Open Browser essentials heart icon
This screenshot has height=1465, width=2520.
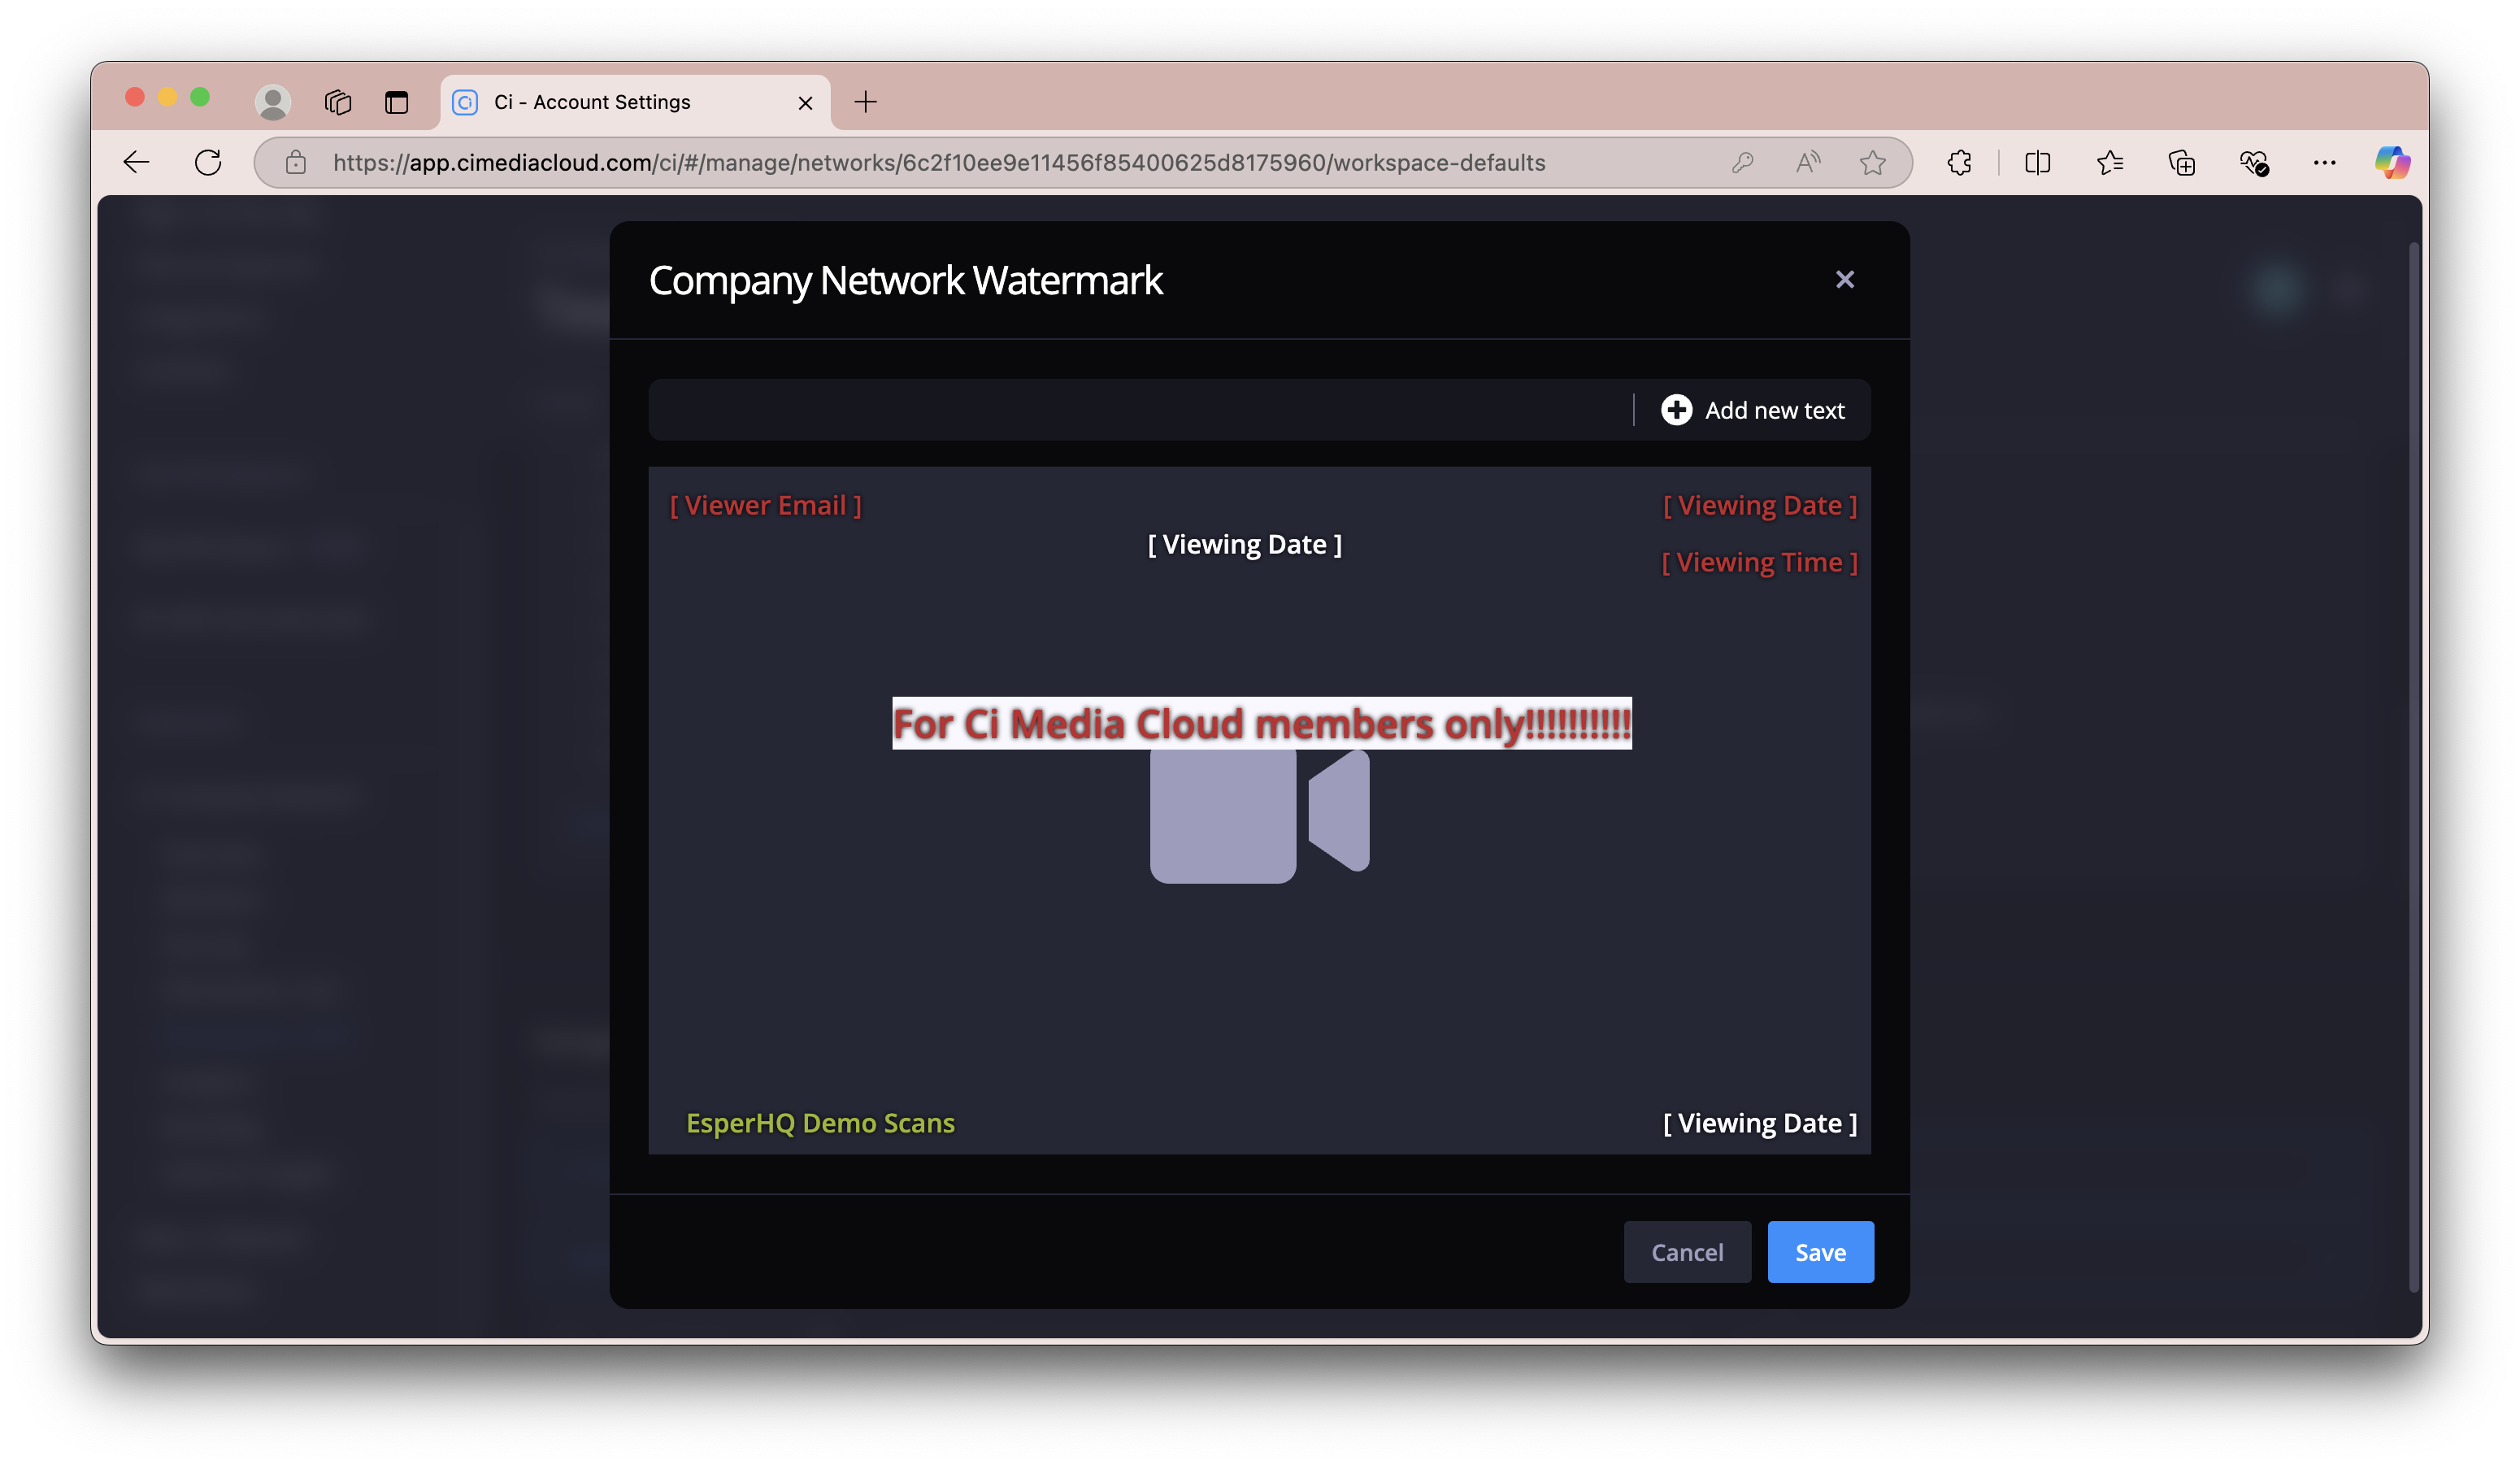2253,162
